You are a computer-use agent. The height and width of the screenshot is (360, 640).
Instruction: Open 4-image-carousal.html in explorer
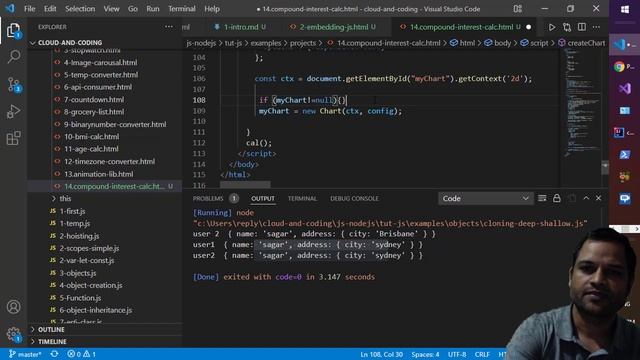[x=100, y=62]
